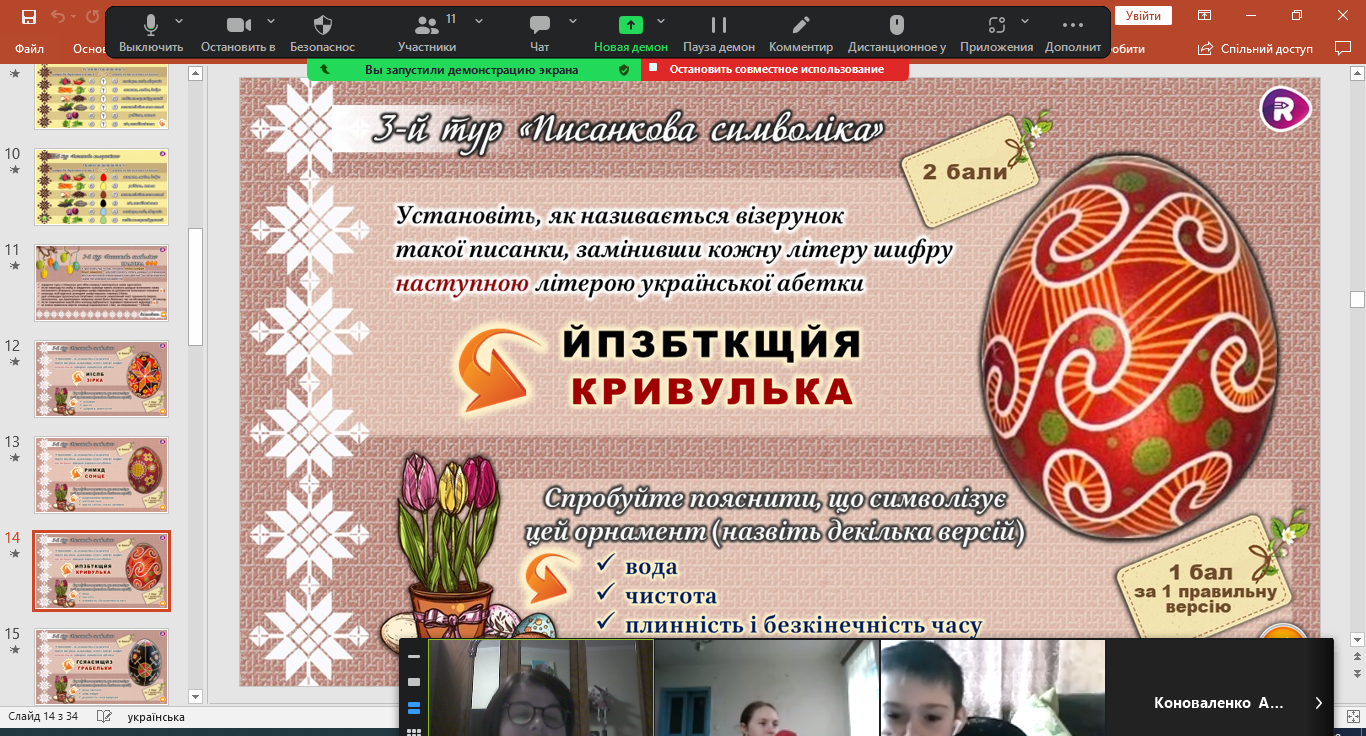Click ЙПЗБТКЩЦЙЯ cipher text on slide
Viewport: 1366px width, 736px height.
(x=712, y=343)
